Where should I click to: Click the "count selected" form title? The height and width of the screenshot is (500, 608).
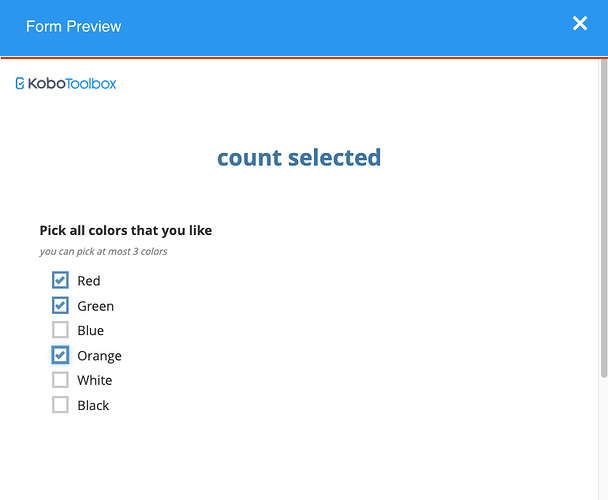299,157
